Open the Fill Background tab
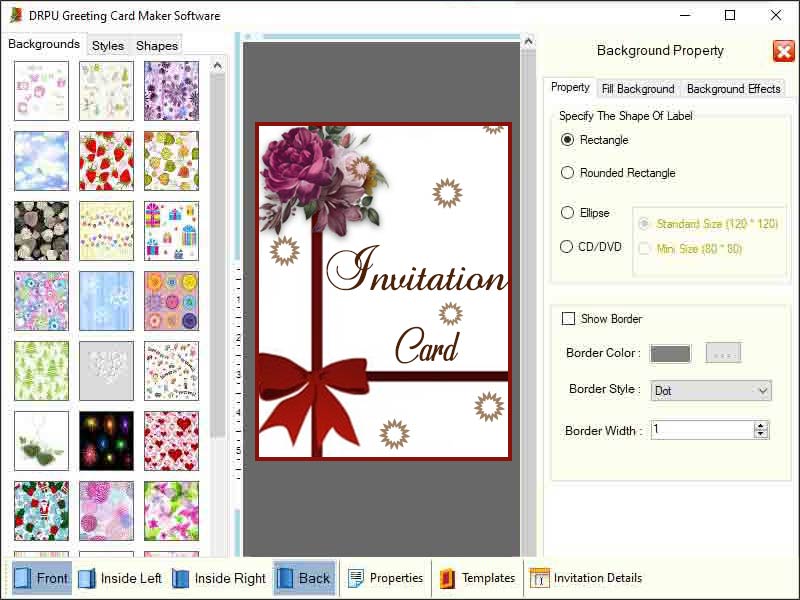Viewport: 800px width, 600px height. [638, 88]
